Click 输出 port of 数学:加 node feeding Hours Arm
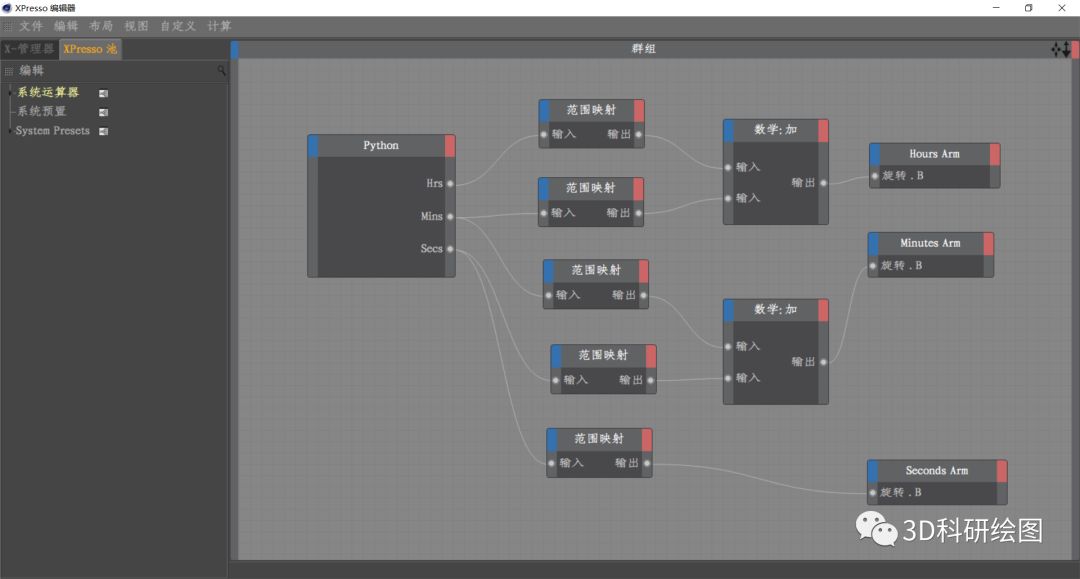The height and width of the screenshot is (579, 1080). click(x=823, y=183)
